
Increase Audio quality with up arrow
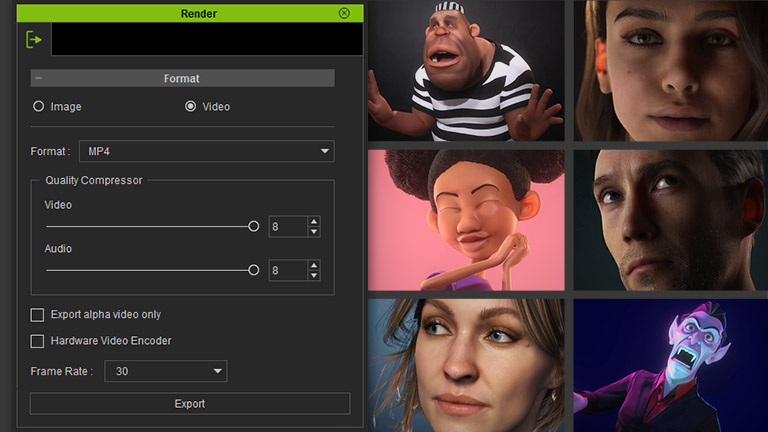pyautogui.click(x=314, y=265)
